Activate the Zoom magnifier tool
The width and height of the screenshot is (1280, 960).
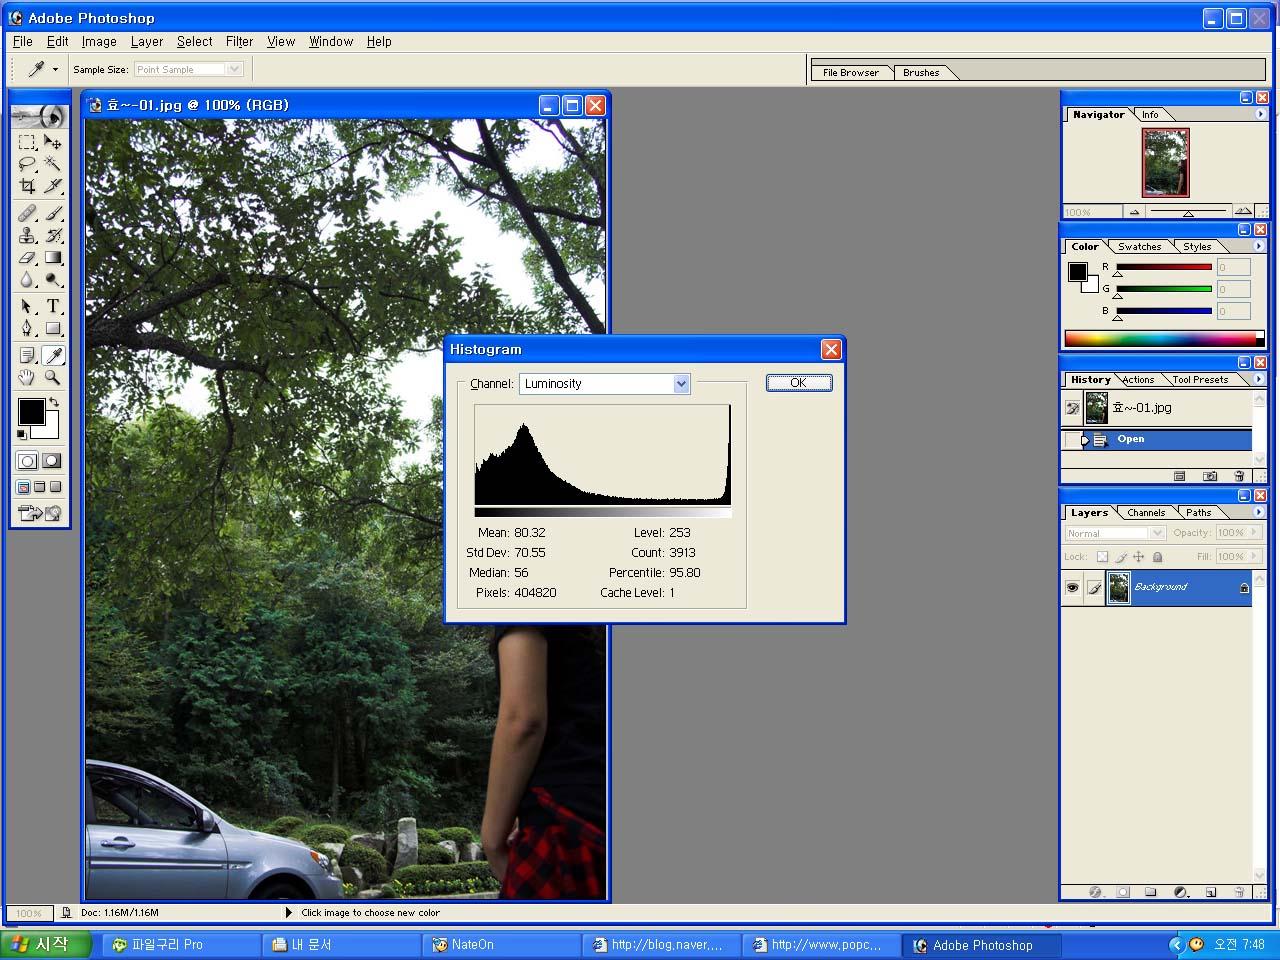point(53,377)
